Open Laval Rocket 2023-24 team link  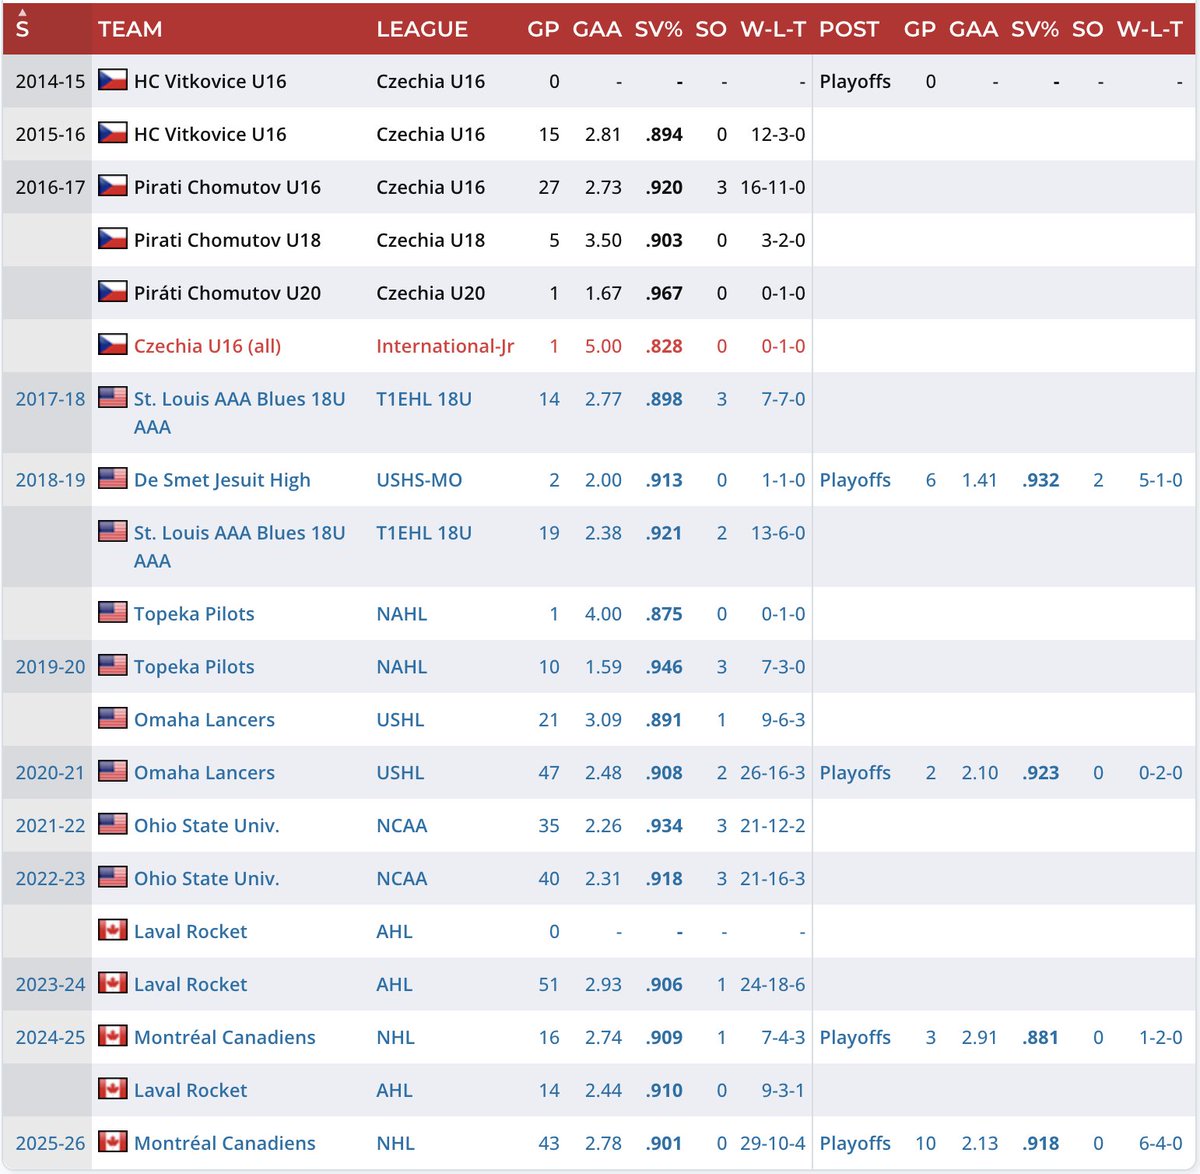pyautogui.click(x=190, y=985)
